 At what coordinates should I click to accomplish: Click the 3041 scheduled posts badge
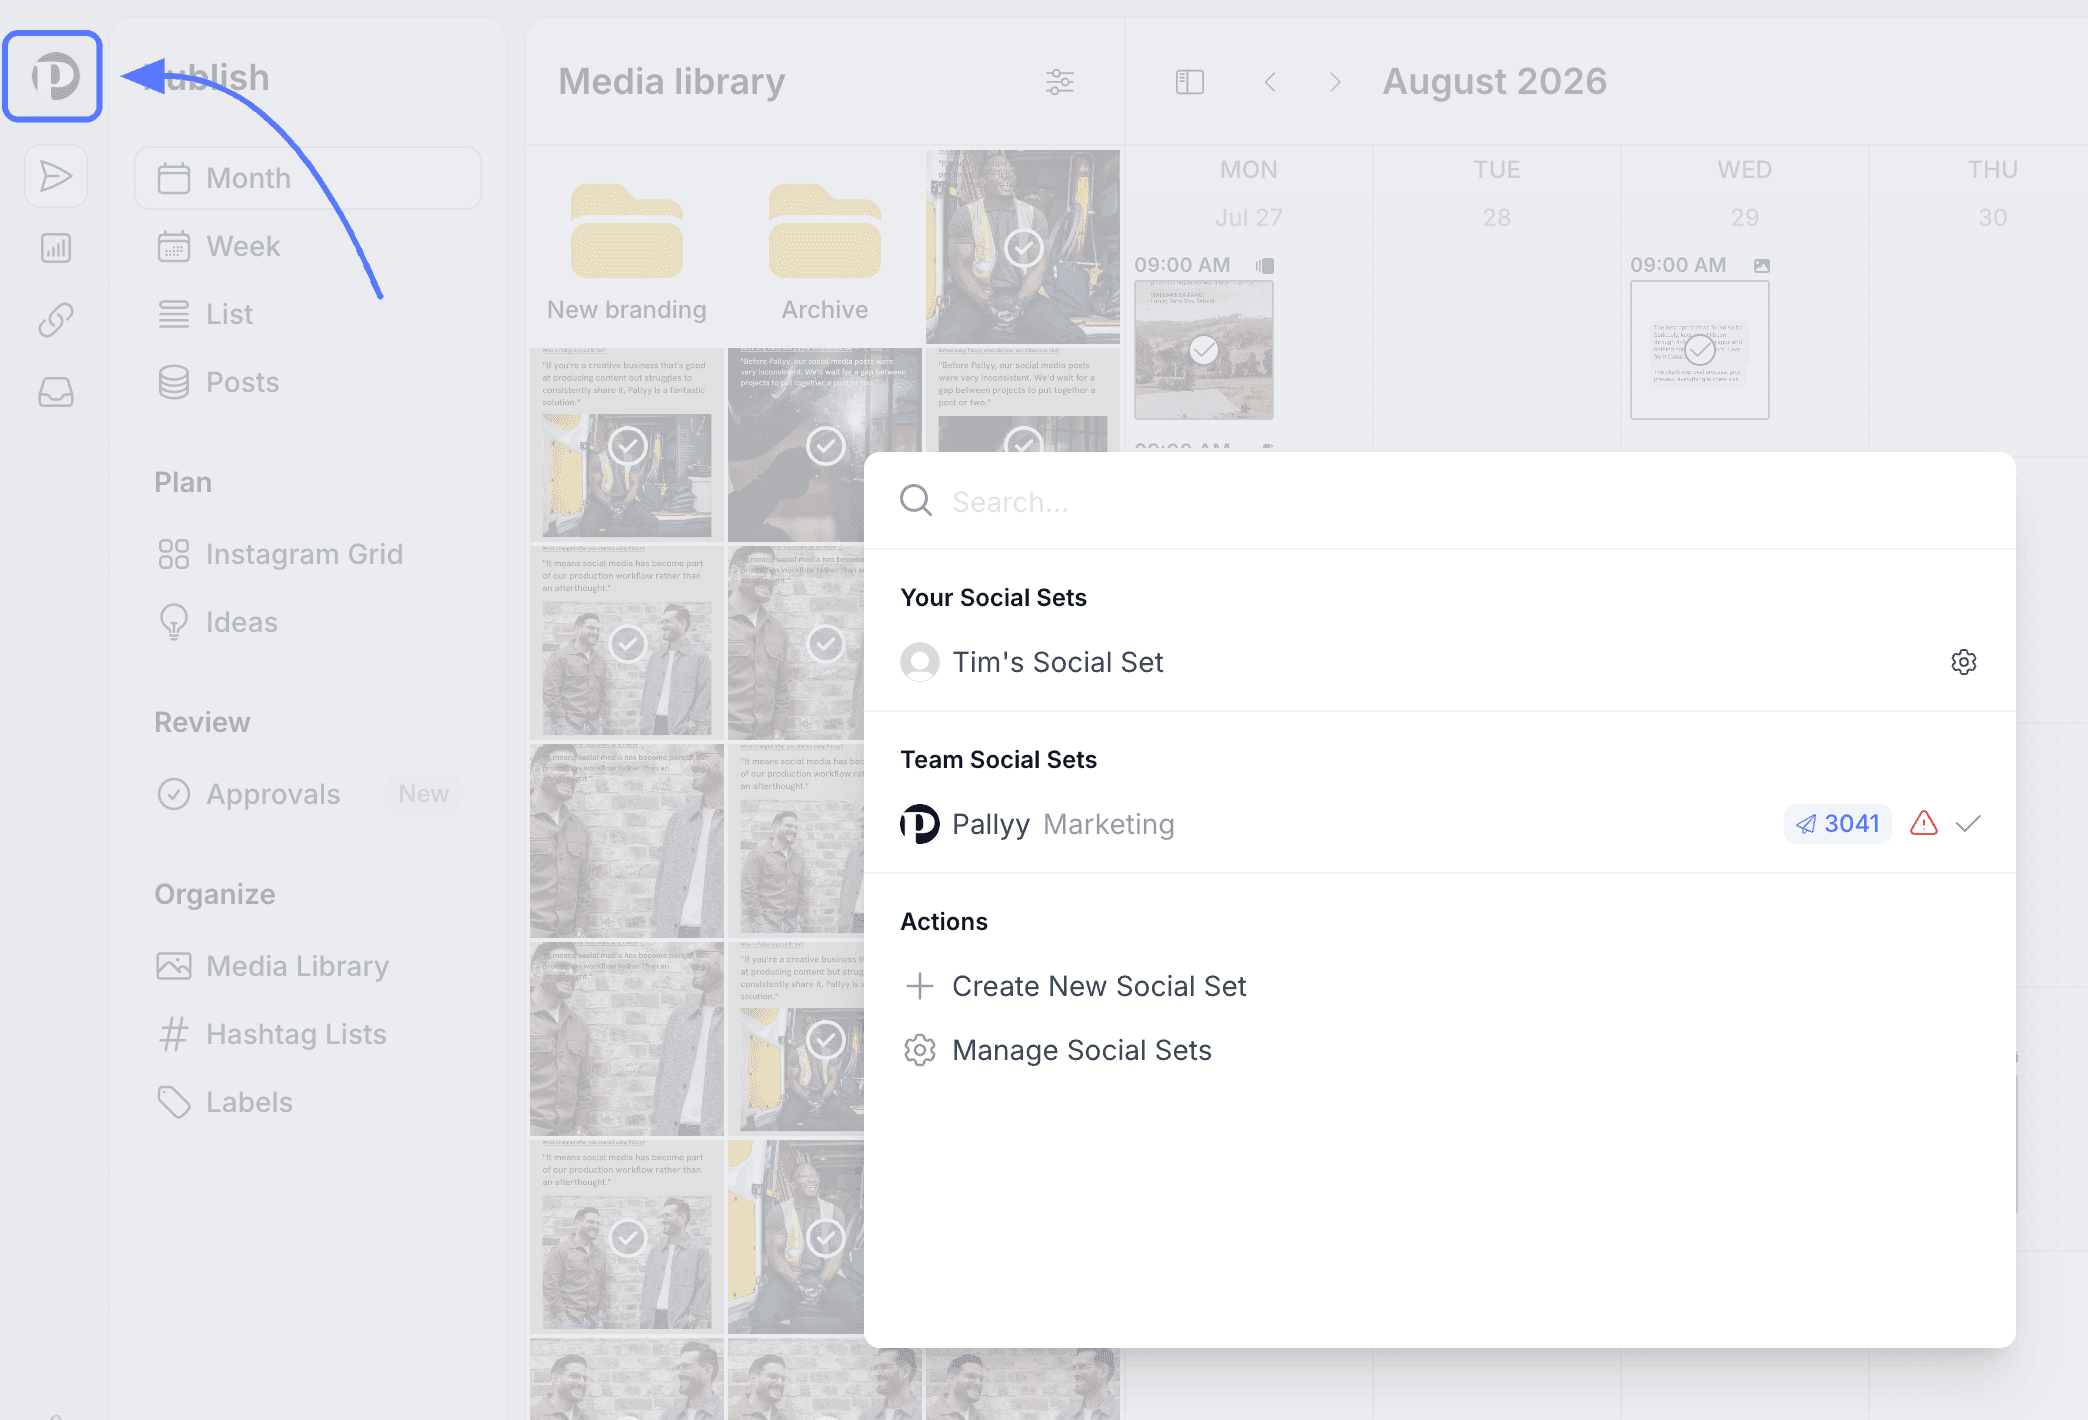tap(1838, 824)
